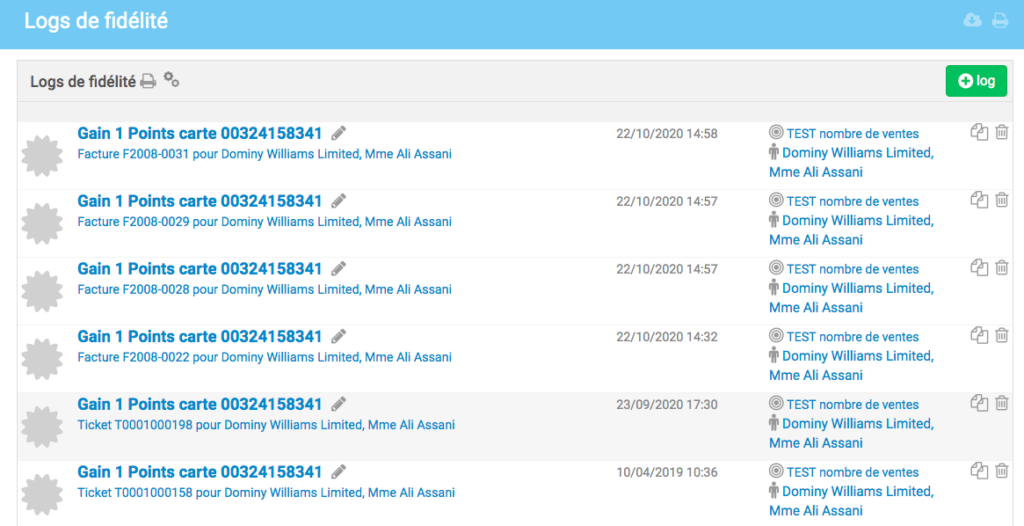
Task: Open Gain 1 Points title above Ticket T0001000198
Action: point(200,404)
